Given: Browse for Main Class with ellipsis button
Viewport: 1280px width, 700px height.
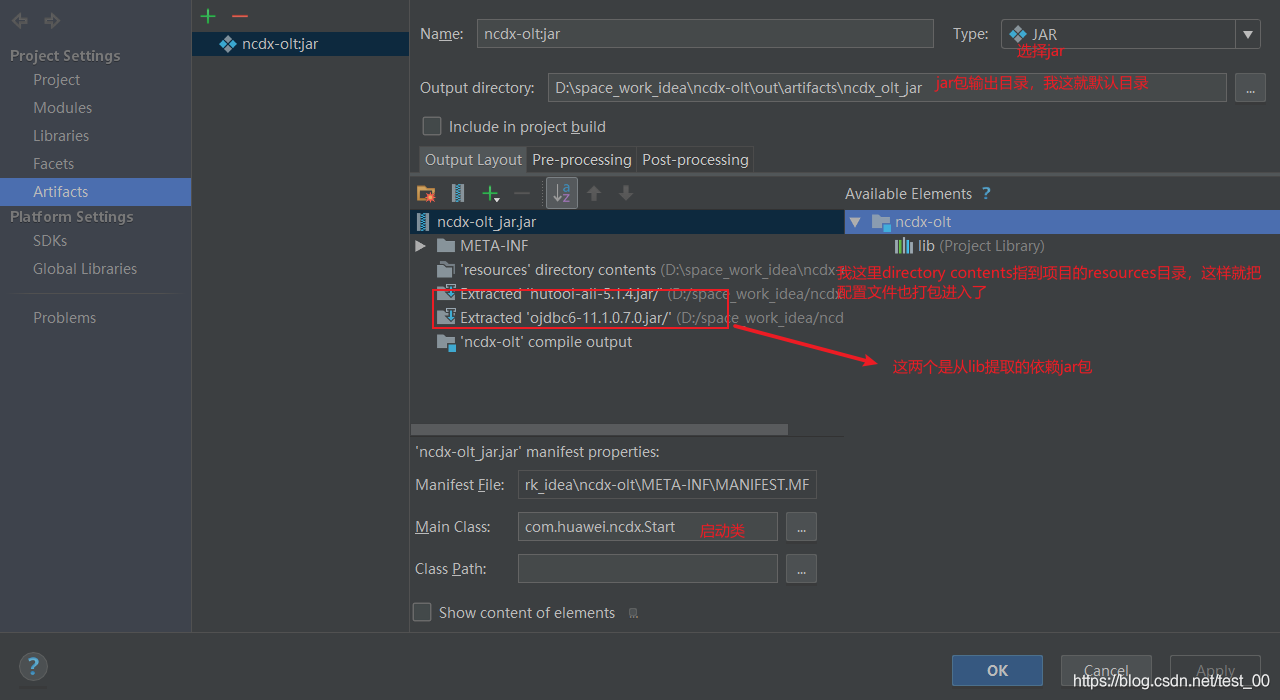Looking at the screenshot, I should pos(801,526).
